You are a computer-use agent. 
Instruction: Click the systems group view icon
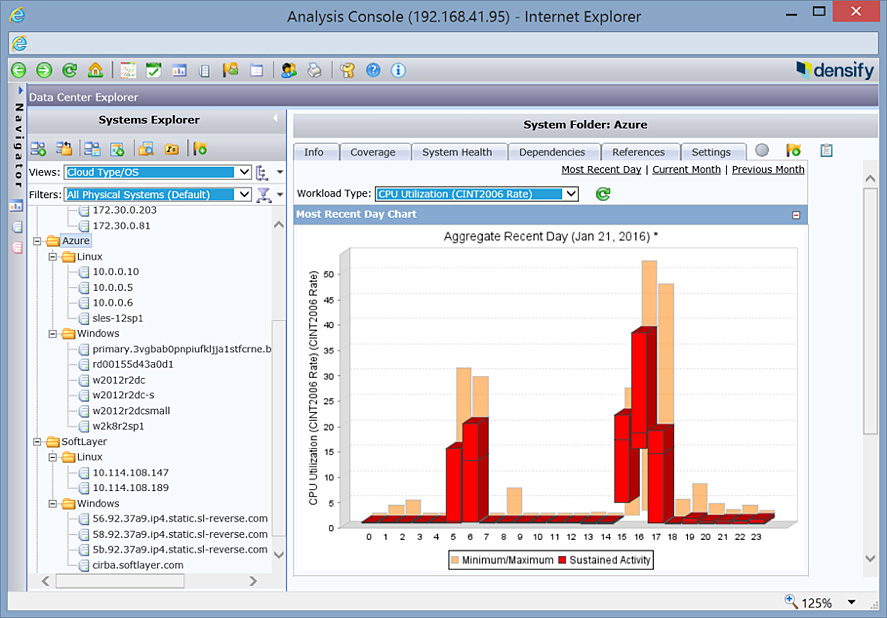92,149
